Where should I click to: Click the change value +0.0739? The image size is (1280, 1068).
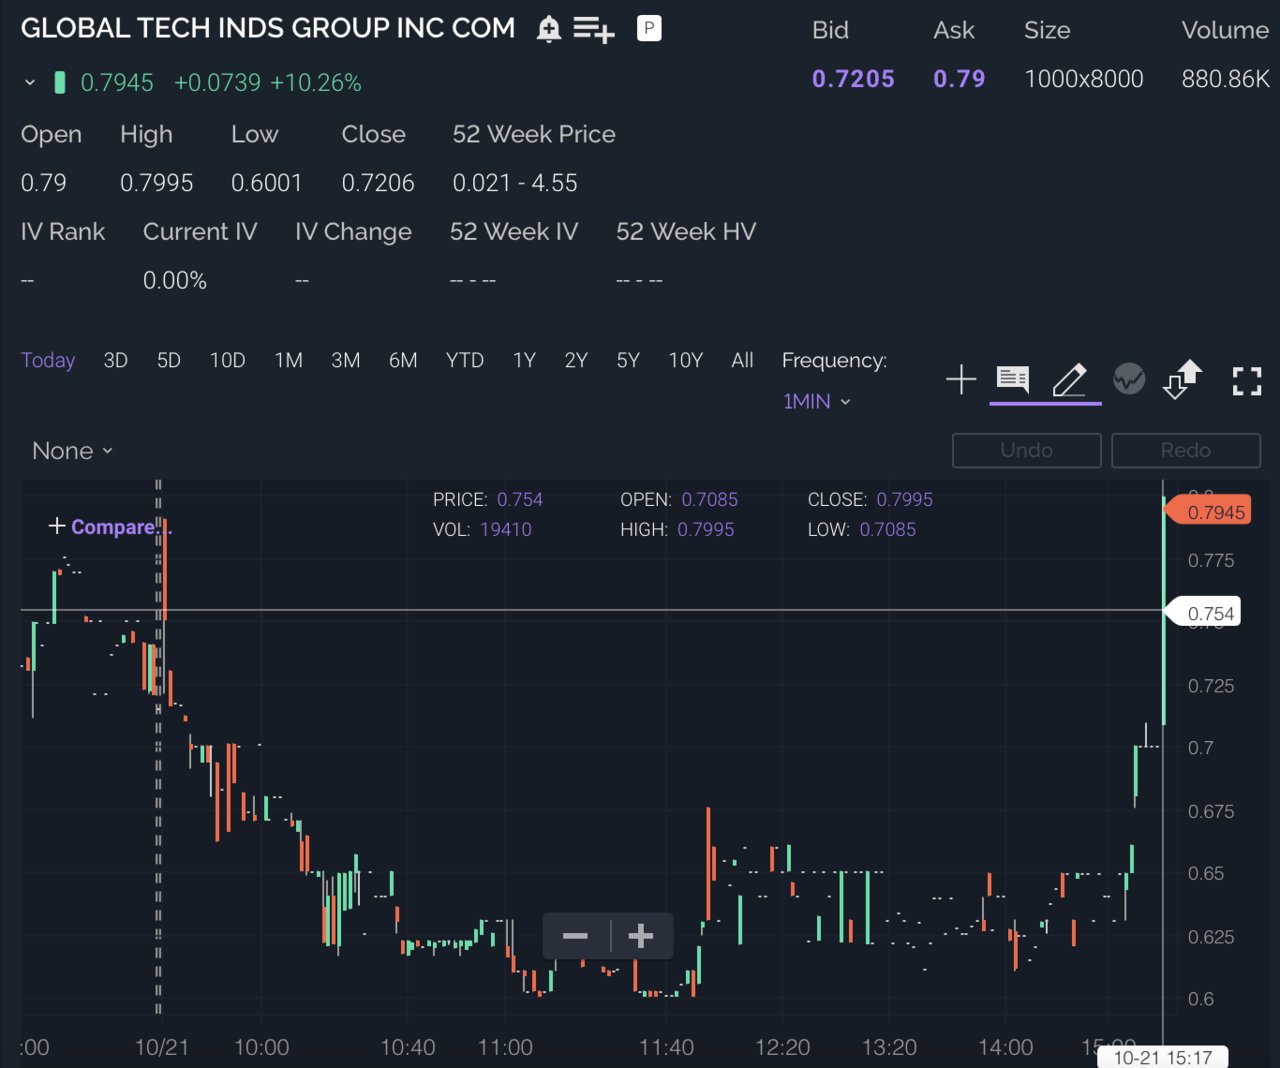point(217,83)
